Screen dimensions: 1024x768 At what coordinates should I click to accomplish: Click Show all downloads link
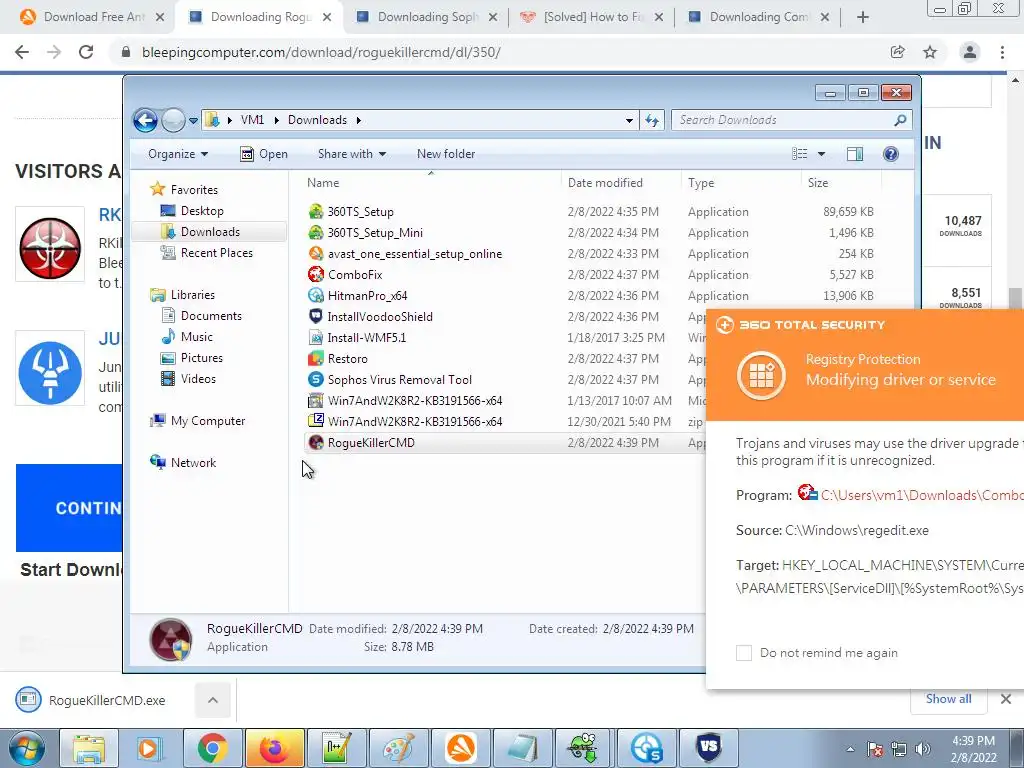point(948,699)
